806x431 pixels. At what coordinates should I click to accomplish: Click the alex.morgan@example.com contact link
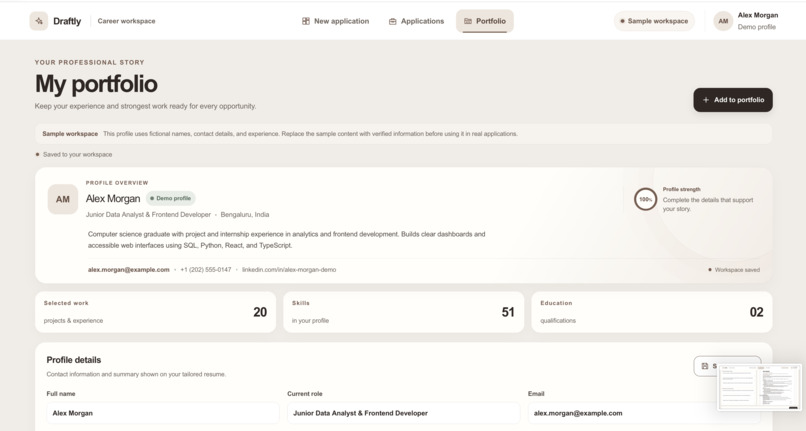[129, 270]
